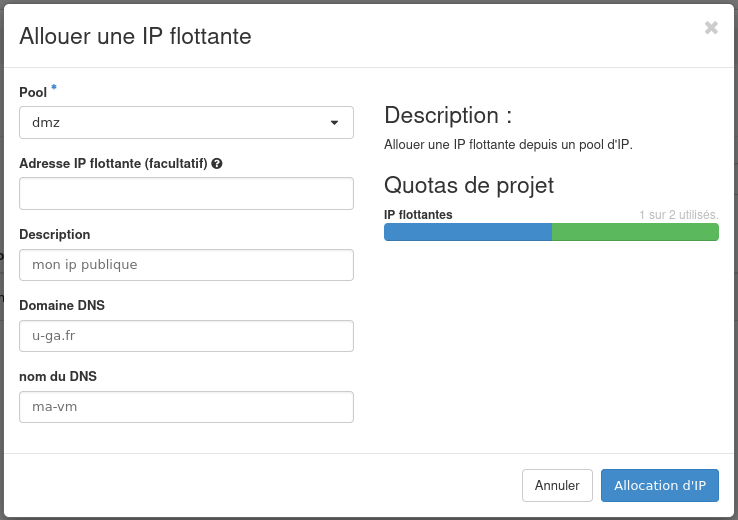738x520 pixels.
Task: Click the 'Pool' field label
Action: (33, 93)
